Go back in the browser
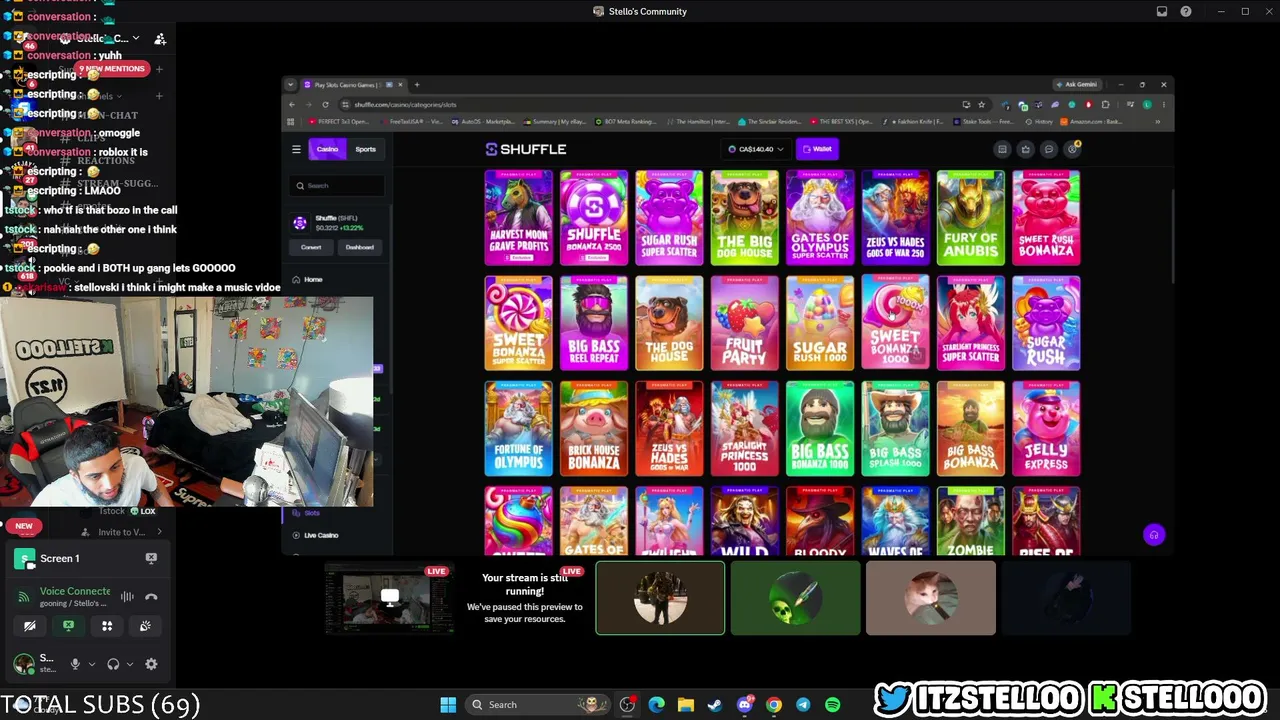Screen dimensions: 1280x720 pyautogui.click(x=292, y=104)
